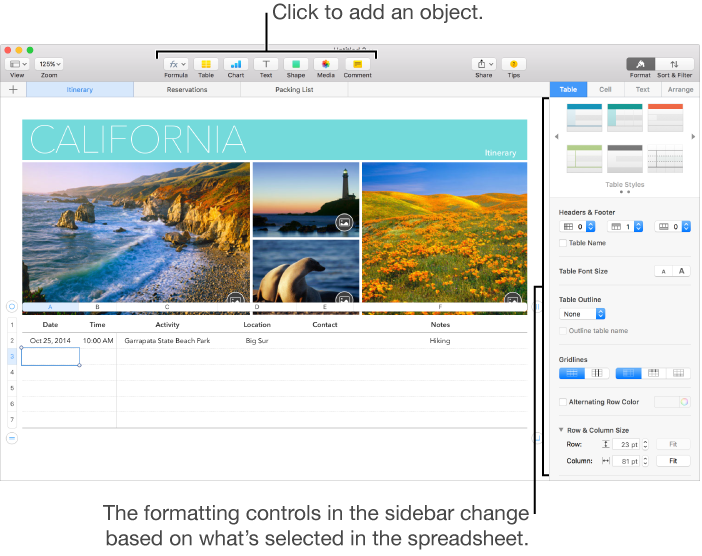702x556 pixels.
Task: Select the Text tab in sidebar
Action: click(642, 90)
